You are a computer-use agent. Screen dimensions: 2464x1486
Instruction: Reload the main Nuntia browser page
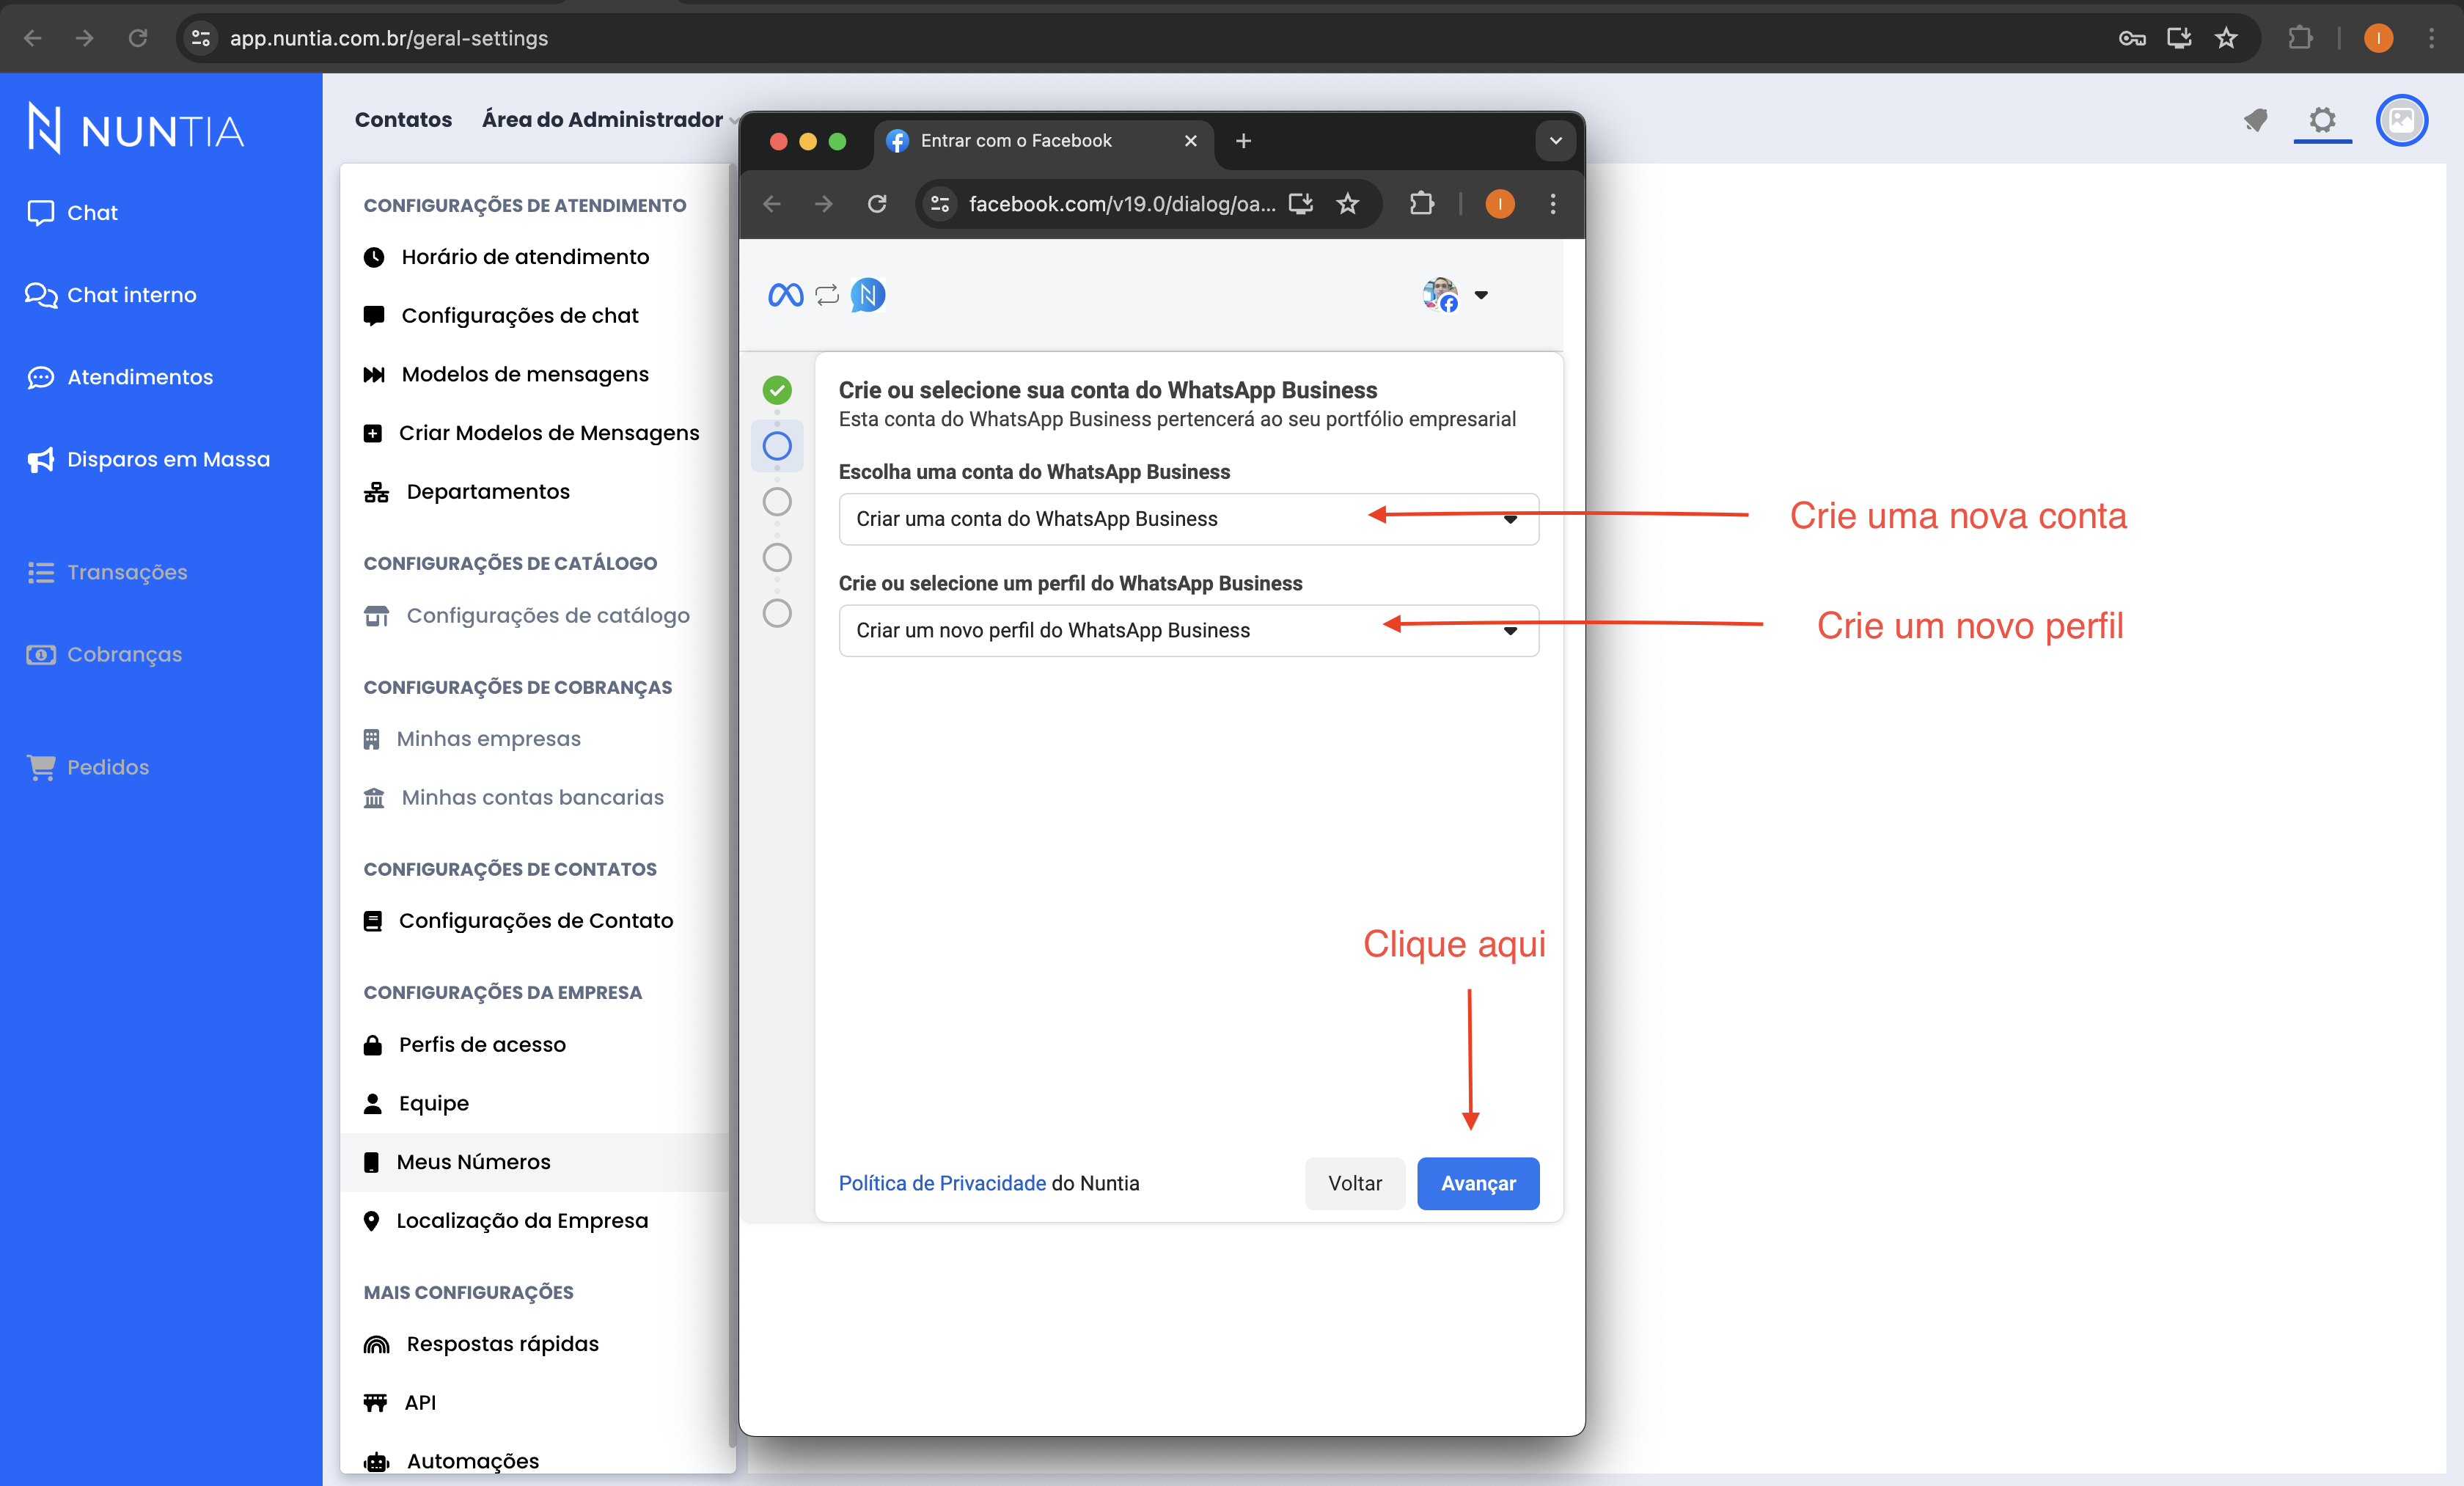[x=138, y=38]
